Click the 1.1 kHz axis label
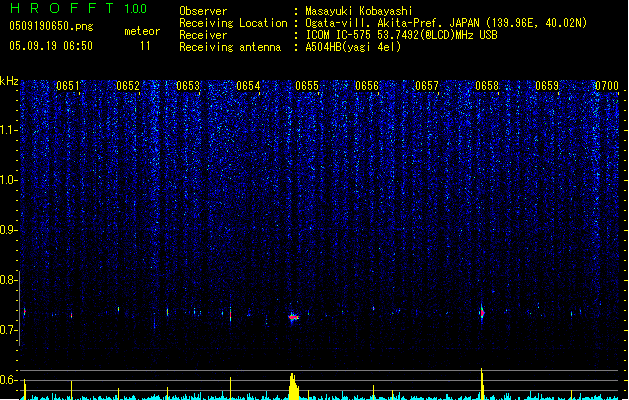This screenshot has width=629, height=400. tap(9, 130)
